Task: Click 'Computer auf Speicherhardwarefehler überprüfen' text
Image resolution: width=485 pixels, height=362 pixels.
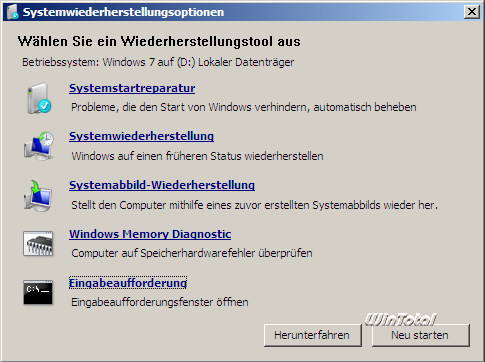Action: pyautogui.click(x=192, y=253)
